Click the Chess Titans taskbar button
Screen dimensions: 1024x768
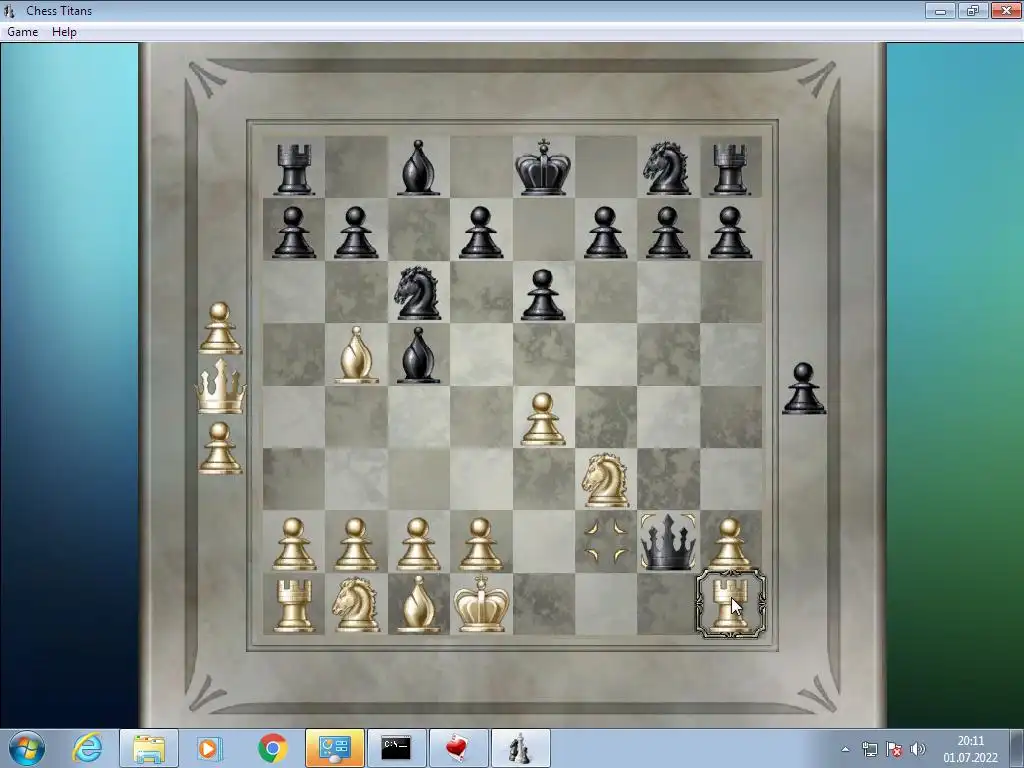520,748
